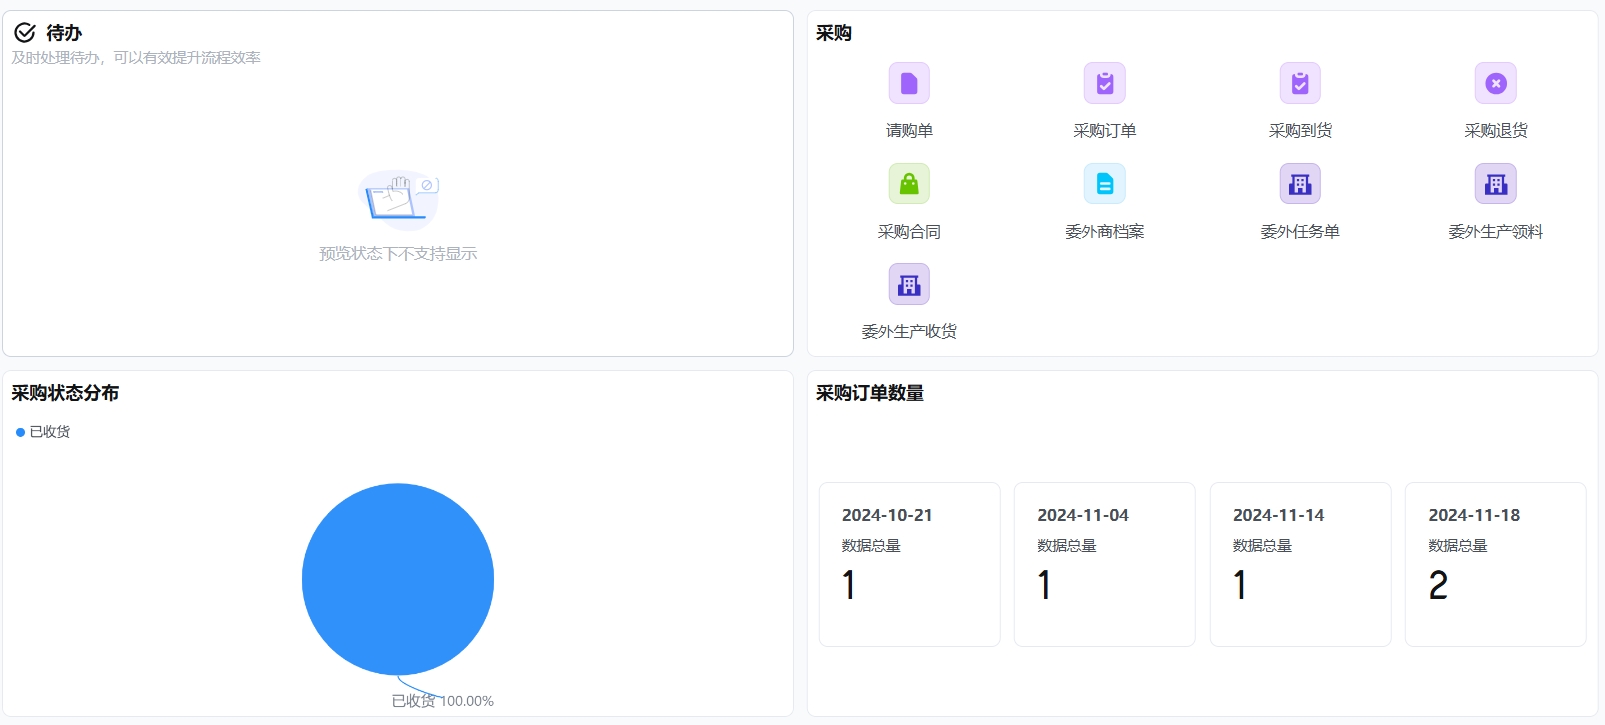Select the 2024-11-18 card showing 2
The height and width of the screenshot is (725, 1605).
point(1495,564)
